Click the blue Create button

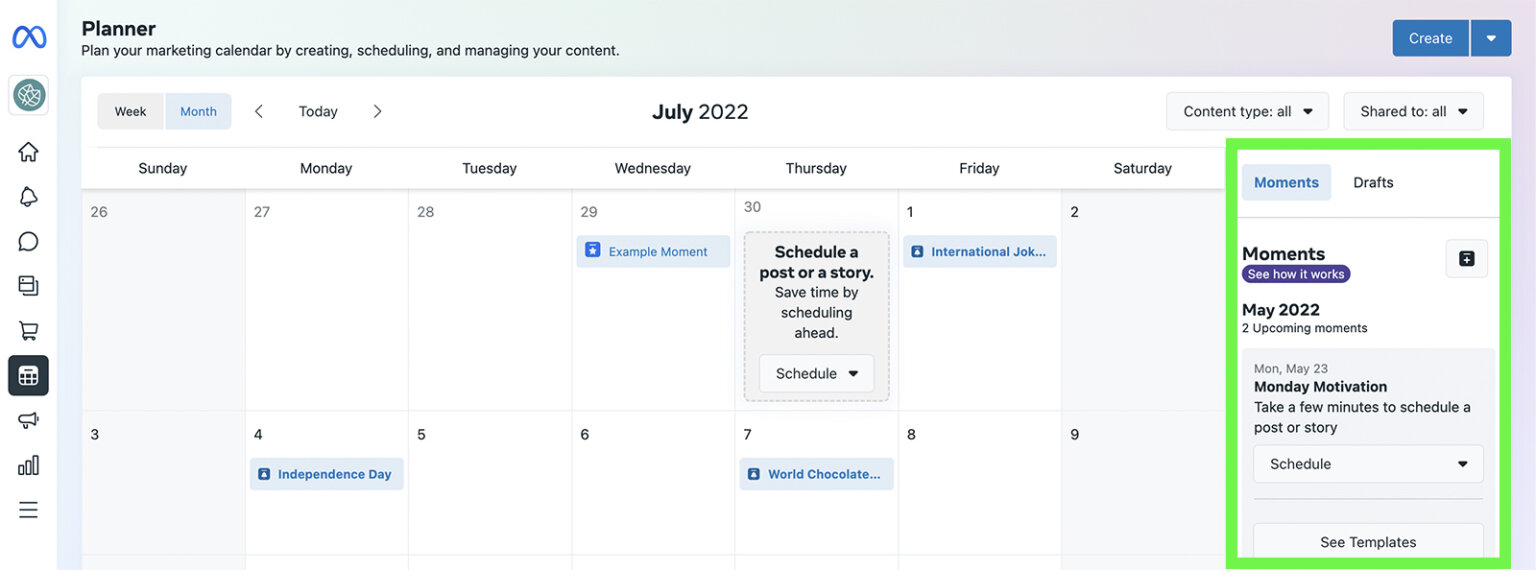click(x=1430, y=38)
